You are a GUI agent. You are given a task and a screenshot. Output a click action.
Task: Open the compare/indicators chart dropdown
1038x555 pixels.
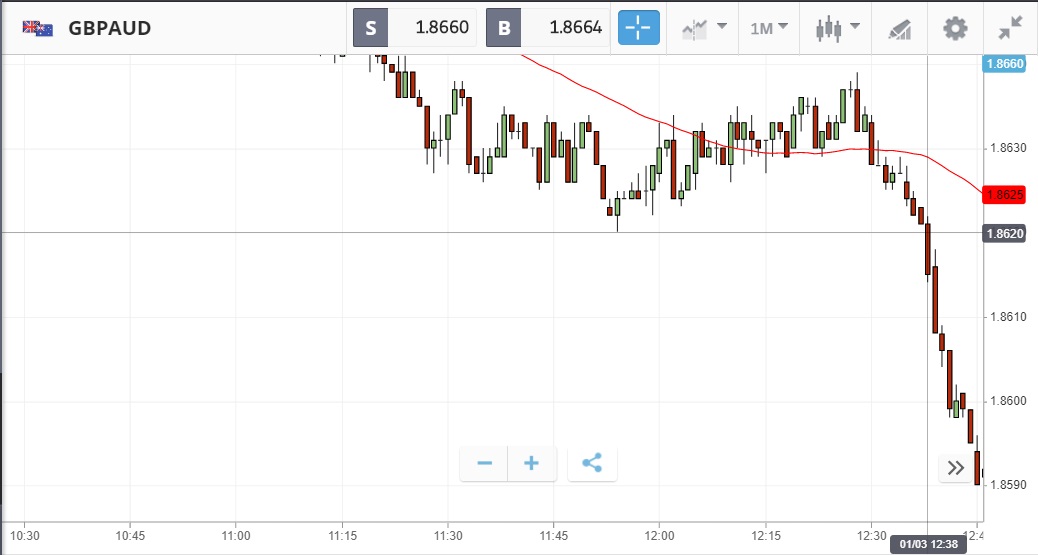click(x=704, y=27)
